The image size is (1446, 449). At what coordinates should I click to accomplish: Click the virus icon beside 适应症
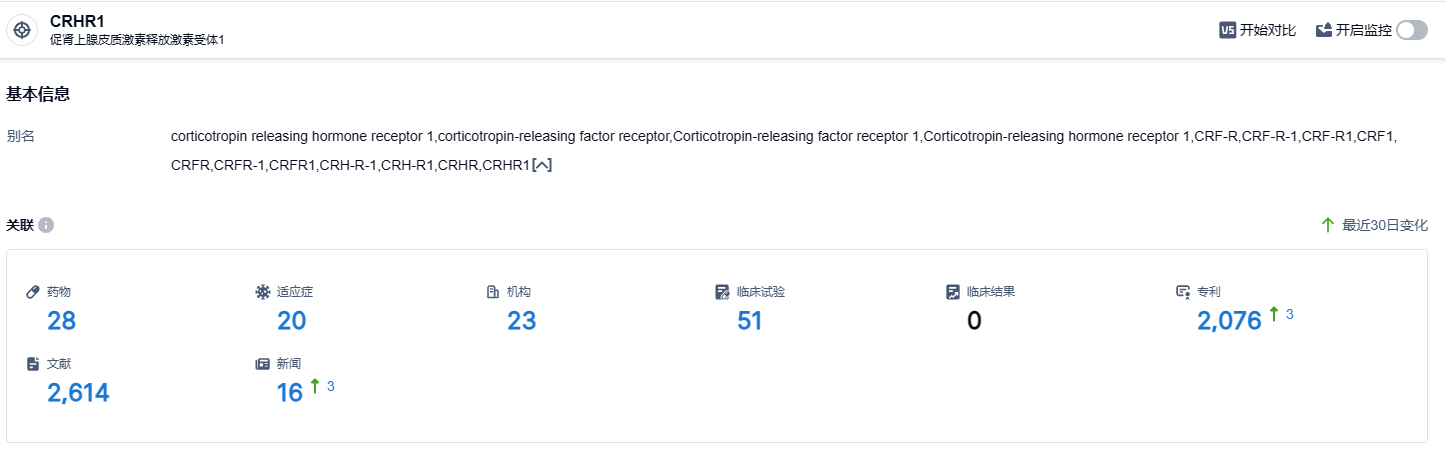point(263,292)
